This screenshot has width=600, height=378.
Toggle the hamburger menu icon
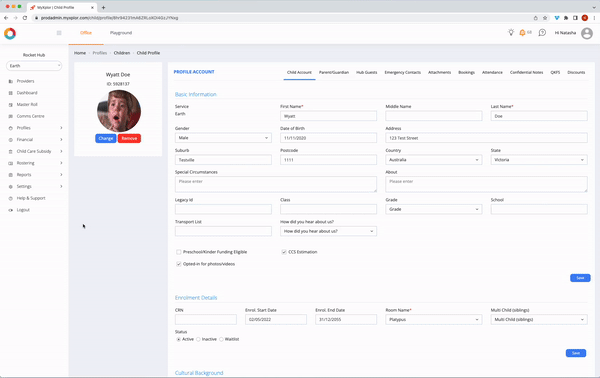click(x=59, y=33)
